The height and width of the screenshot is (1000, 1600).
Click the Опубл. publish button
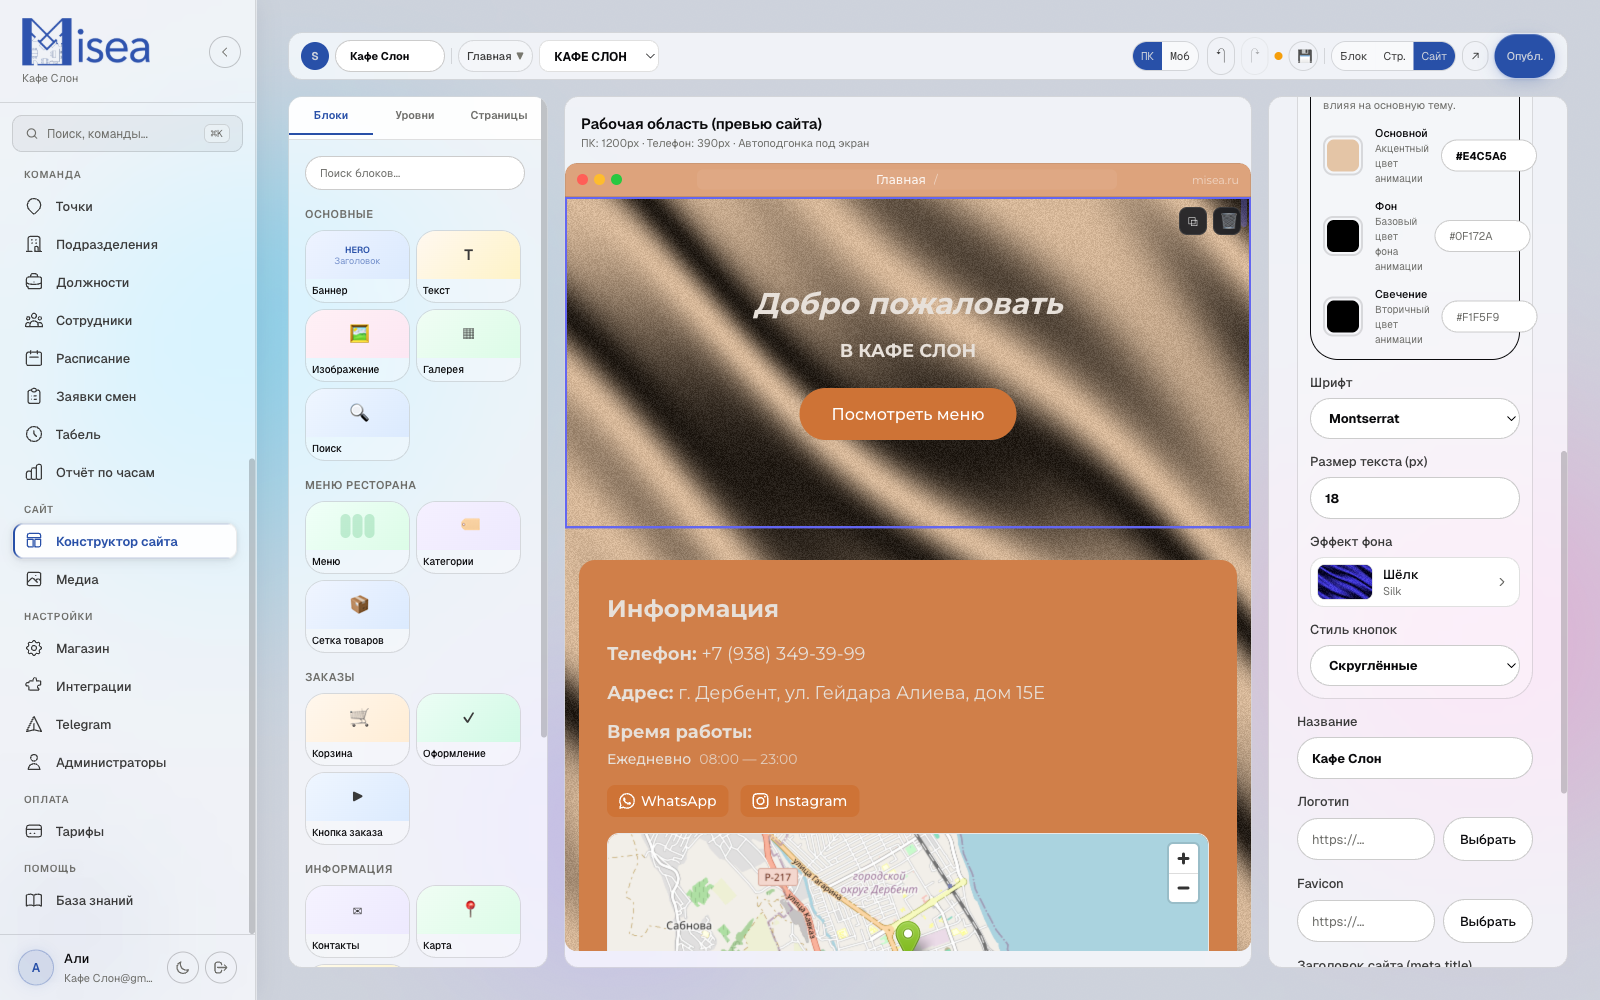1524,56
